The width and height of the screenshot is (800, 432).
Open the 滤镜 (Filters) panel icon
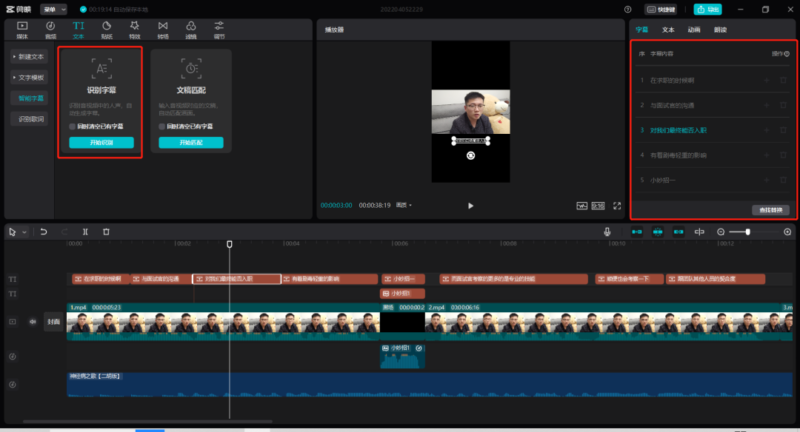point(191,27)
